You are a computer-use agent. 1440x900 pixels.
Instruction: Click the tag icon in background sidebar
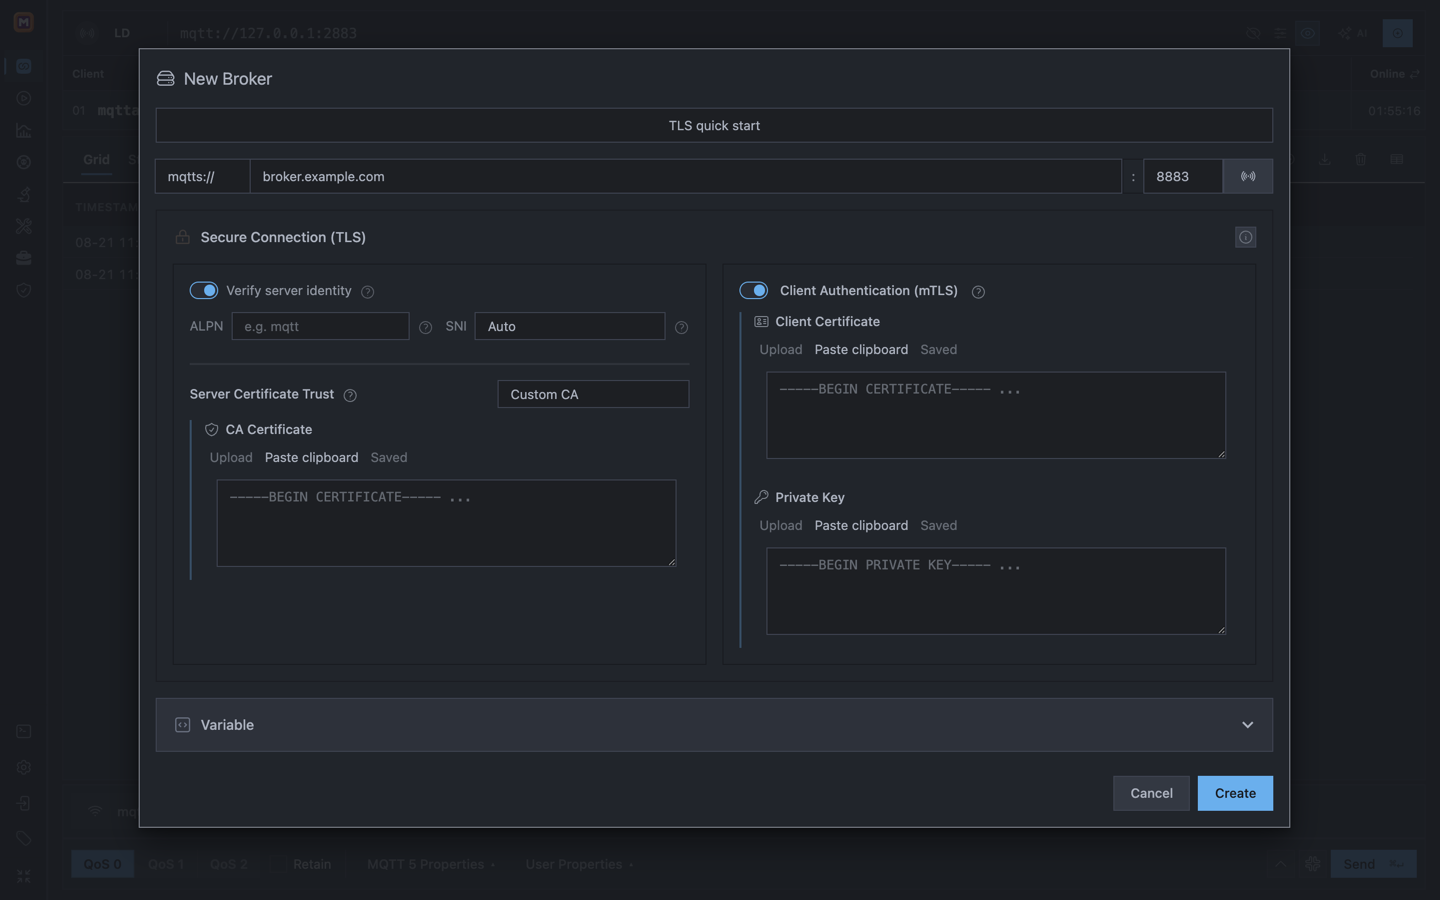(24, 838)
